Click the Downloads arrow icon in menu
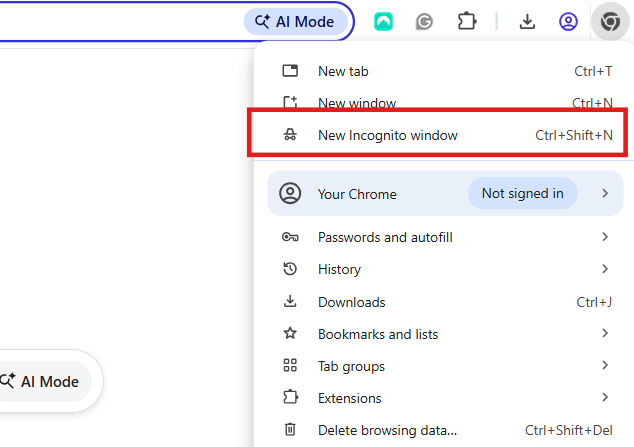This screenshot has width=634, height=447. click(290, 301)
